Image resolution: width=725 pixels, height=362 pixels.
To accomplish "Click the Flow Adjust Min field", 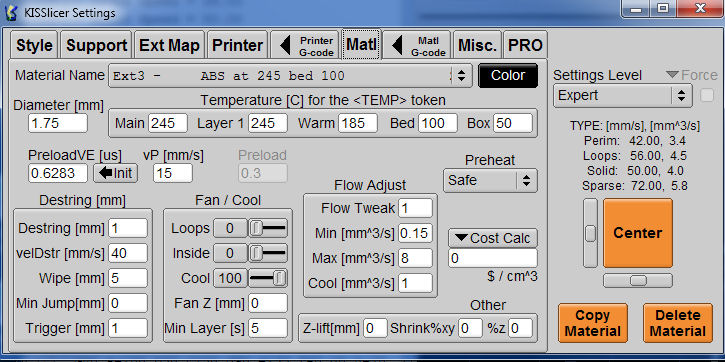I will point(415,233).
